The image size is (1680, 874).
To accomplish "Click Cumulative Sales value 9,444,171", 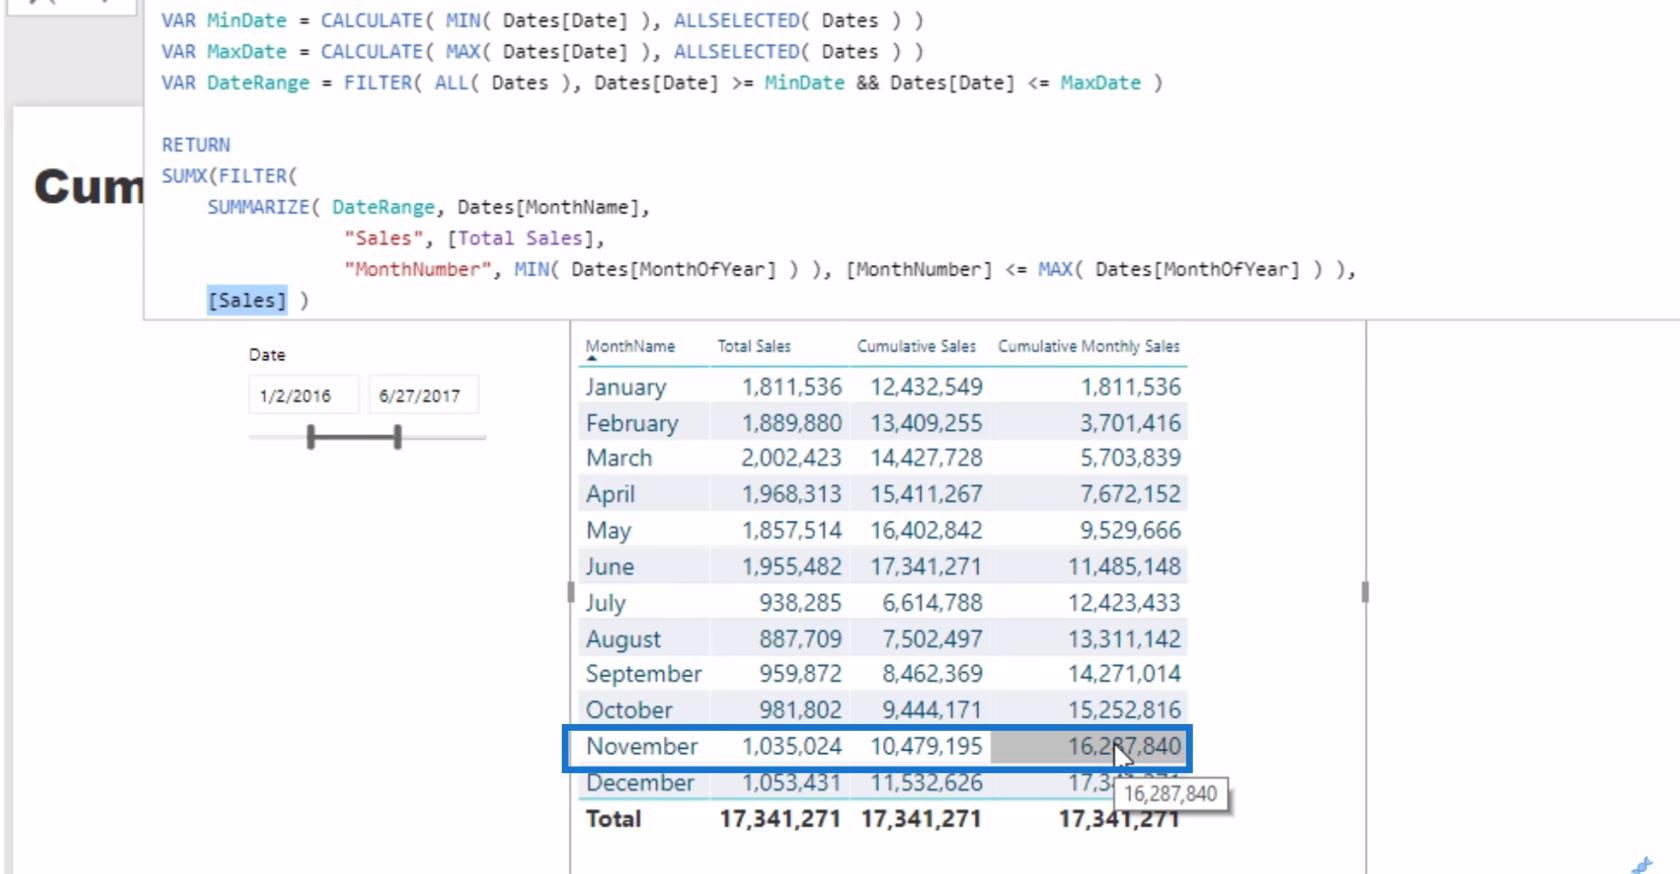I will 932,710.
